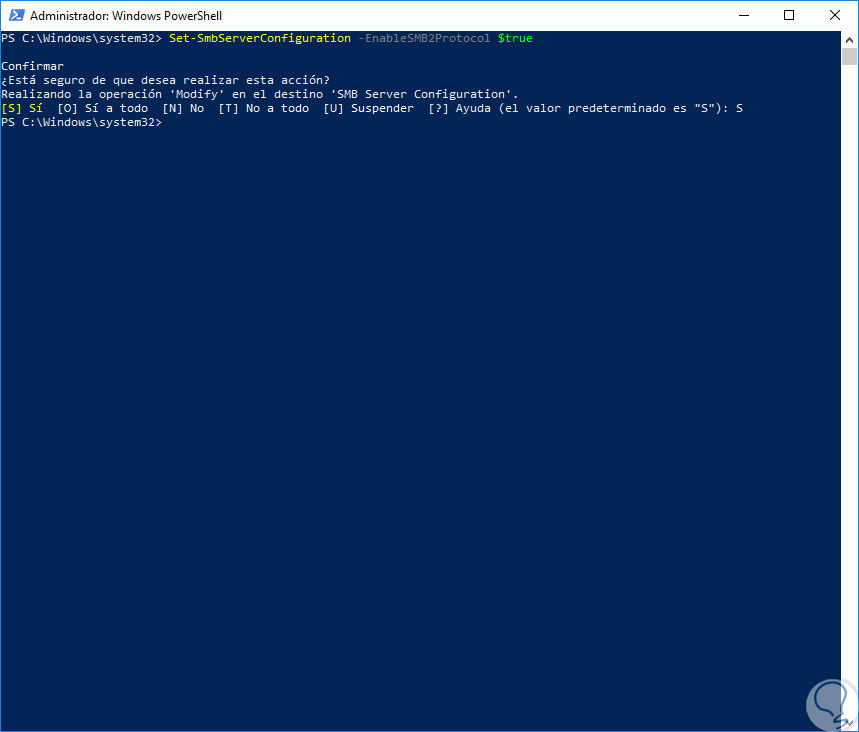Click the "Administrador: Windows PowerShell" title text

126,16
